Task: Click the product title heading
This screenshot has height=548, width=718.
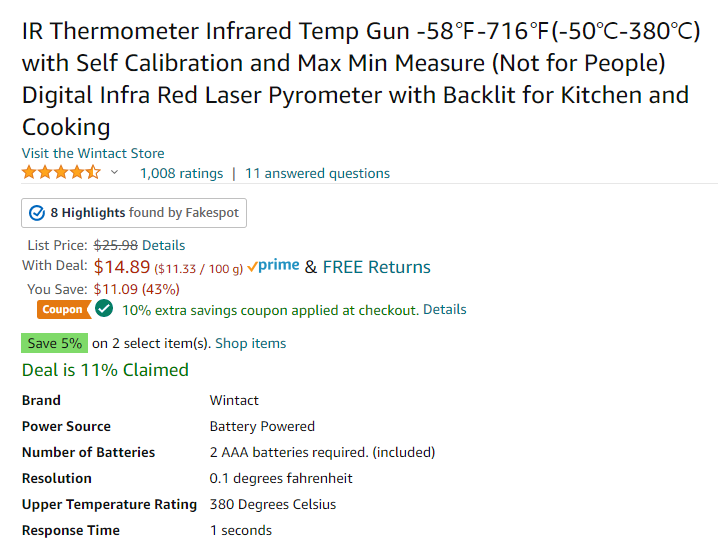Action: (361, 79)
